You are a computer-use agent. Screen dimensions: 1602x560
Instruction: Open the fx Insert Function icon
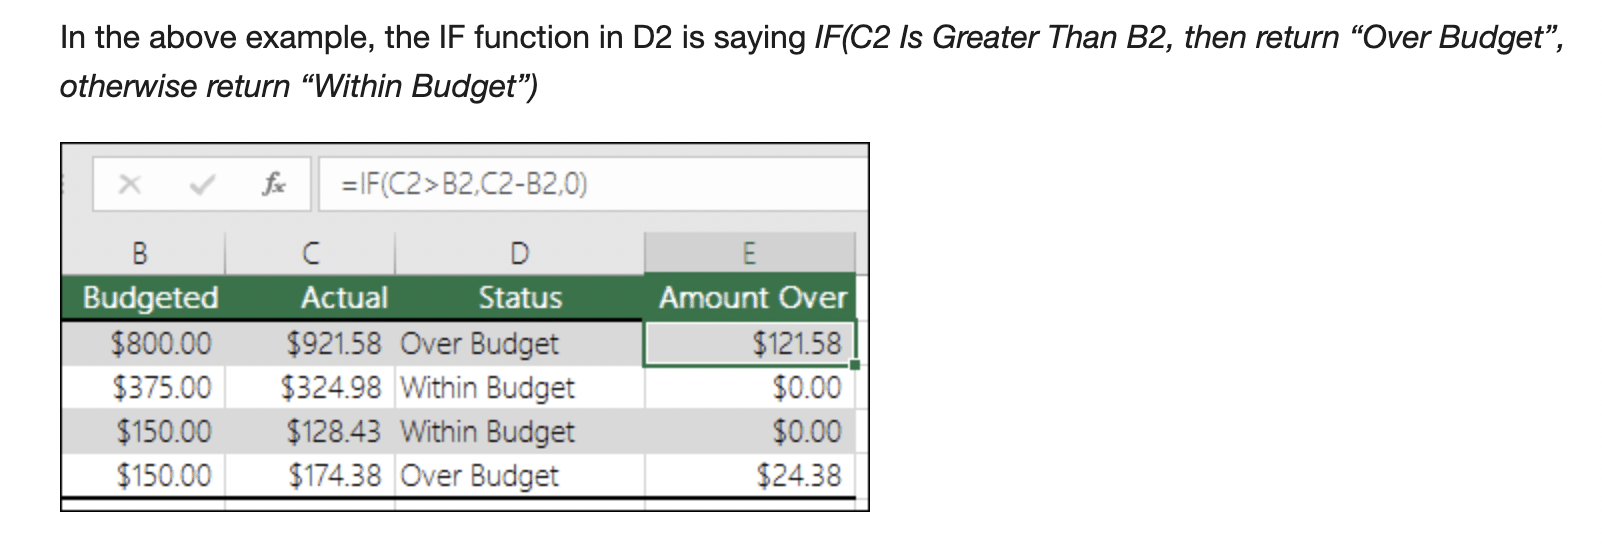273,184
